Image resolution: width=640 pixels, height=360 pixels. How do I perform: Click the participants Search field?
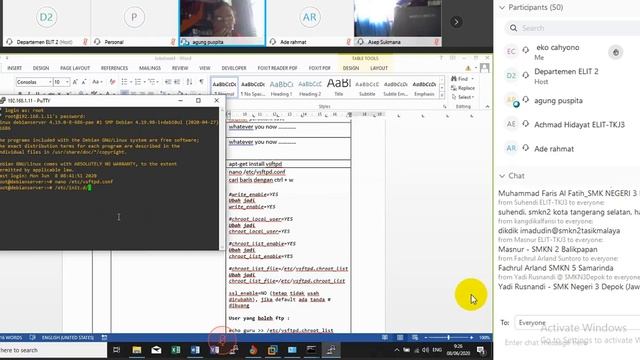pyautogui.click(x=572, y=28)
